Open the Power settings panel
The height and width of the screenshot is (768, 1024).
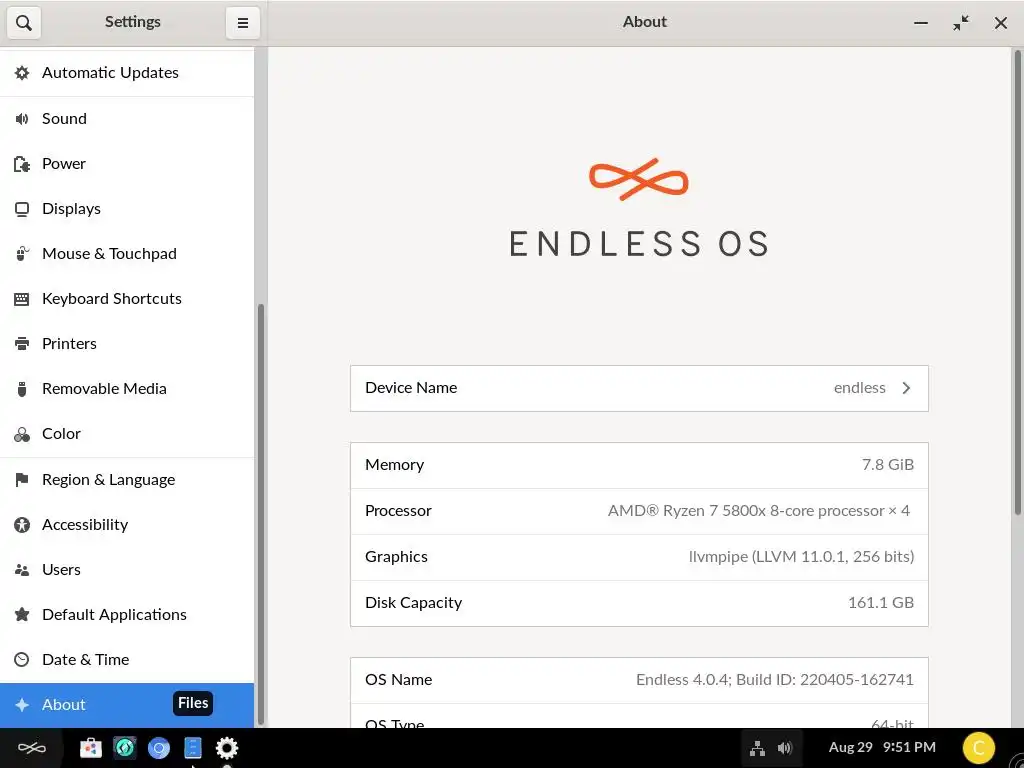(x=127, y=163)
